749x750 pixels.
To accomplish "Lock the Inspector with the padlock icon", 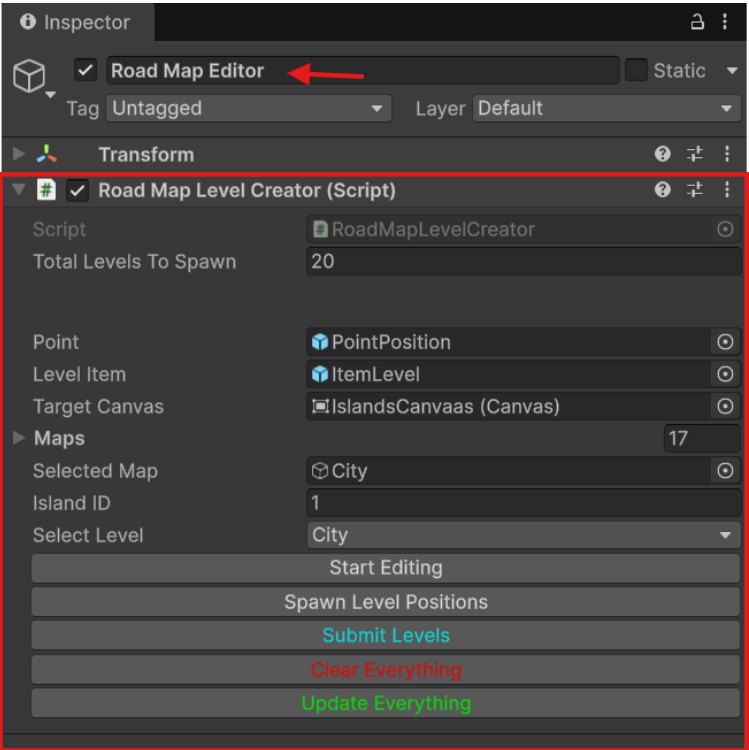I will point(697,22).
